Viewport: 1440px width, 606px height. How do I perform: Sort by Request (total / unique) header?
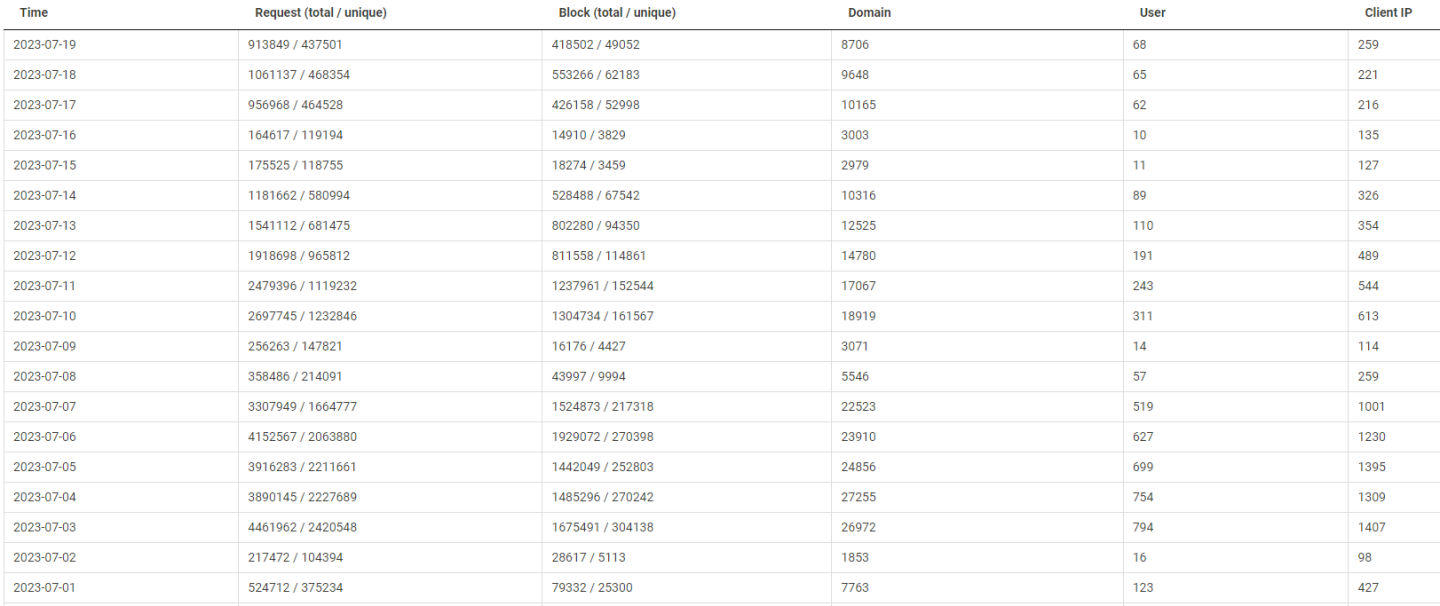click(320, 13)
